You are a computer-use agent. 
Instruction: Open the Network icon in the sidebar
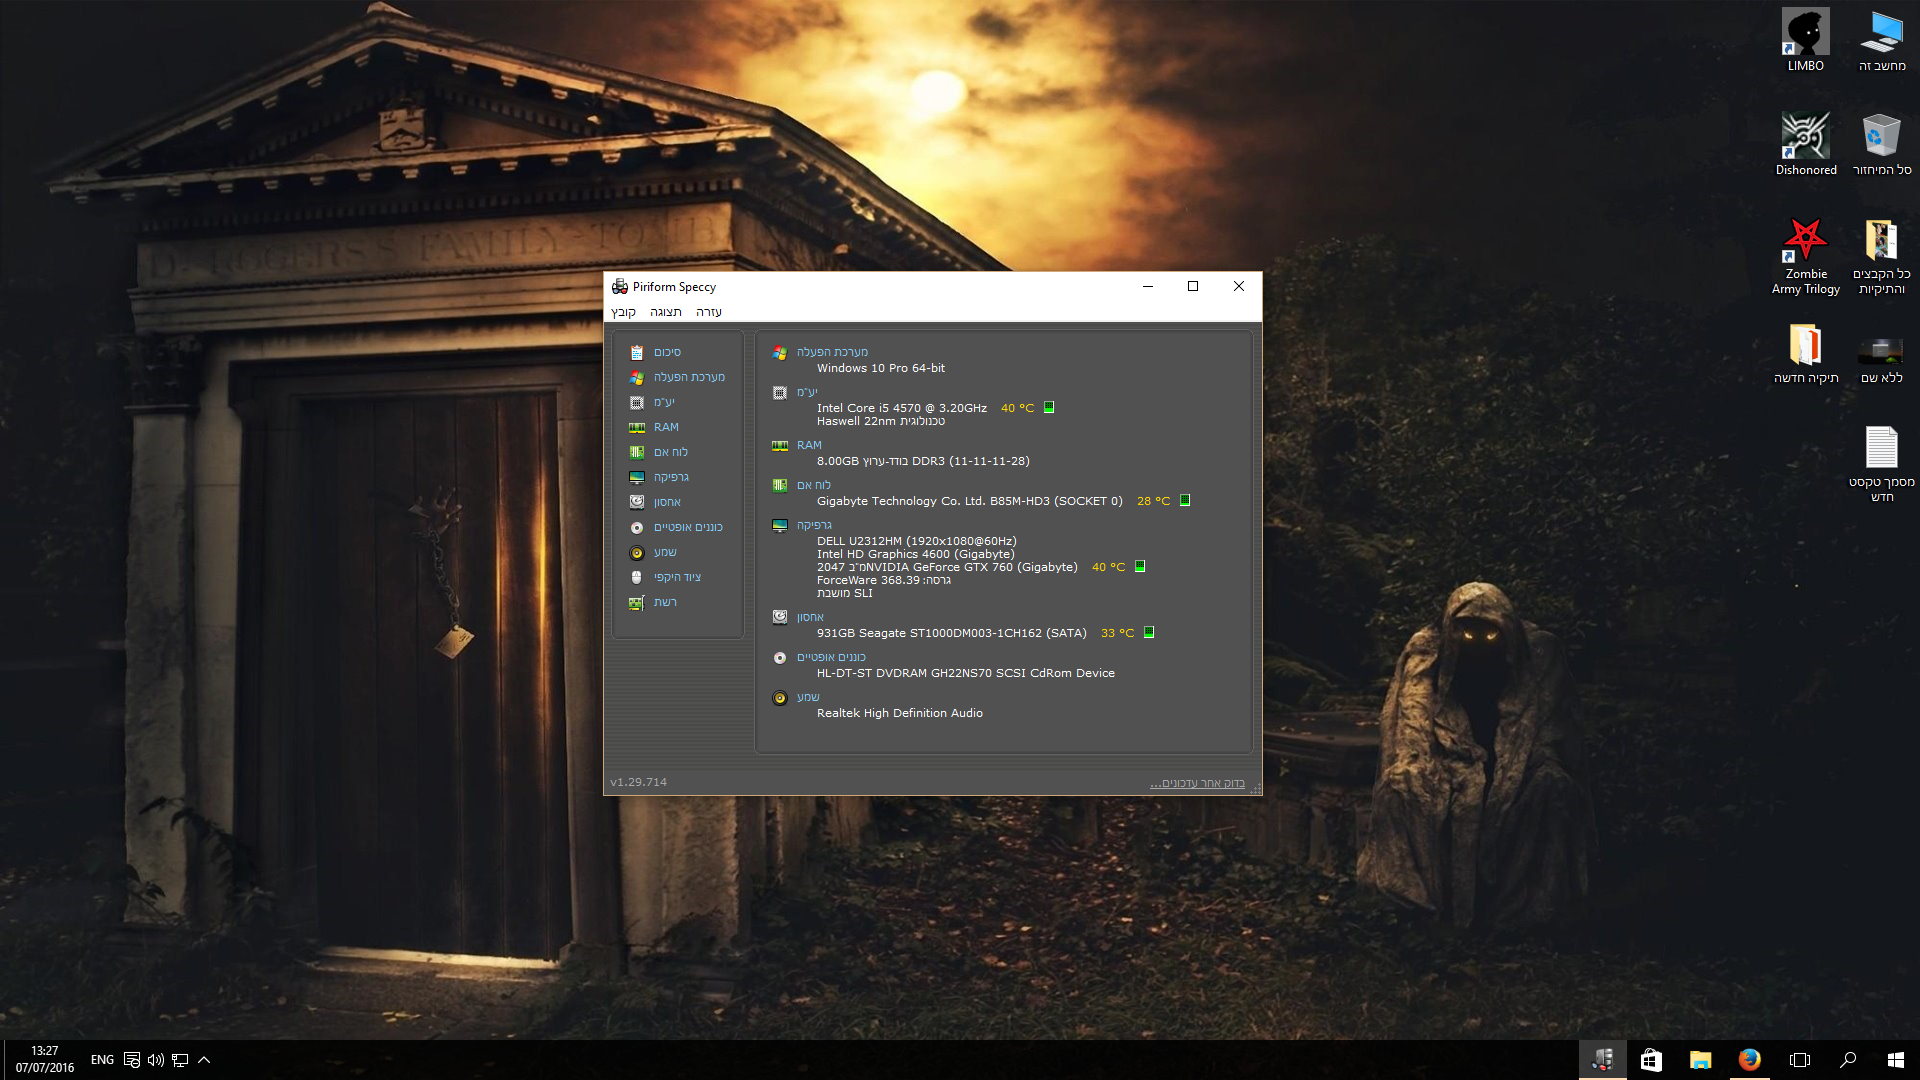[637, 602]
